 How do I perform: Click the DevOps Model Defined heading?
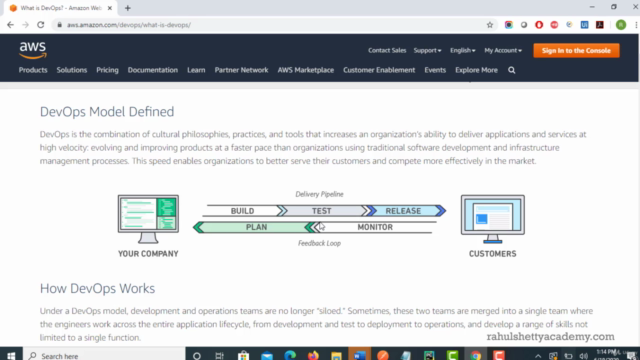click(x=107, y=112)
